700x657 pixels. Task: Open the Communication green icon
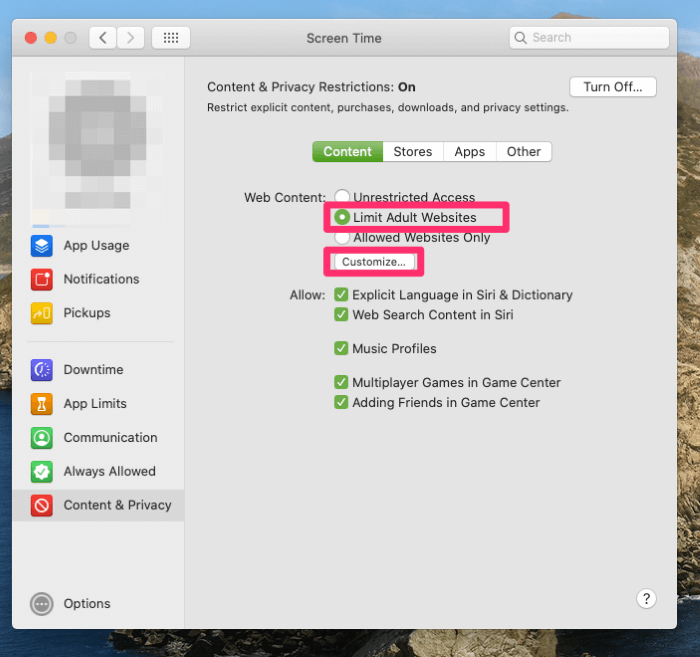[42, 437]
